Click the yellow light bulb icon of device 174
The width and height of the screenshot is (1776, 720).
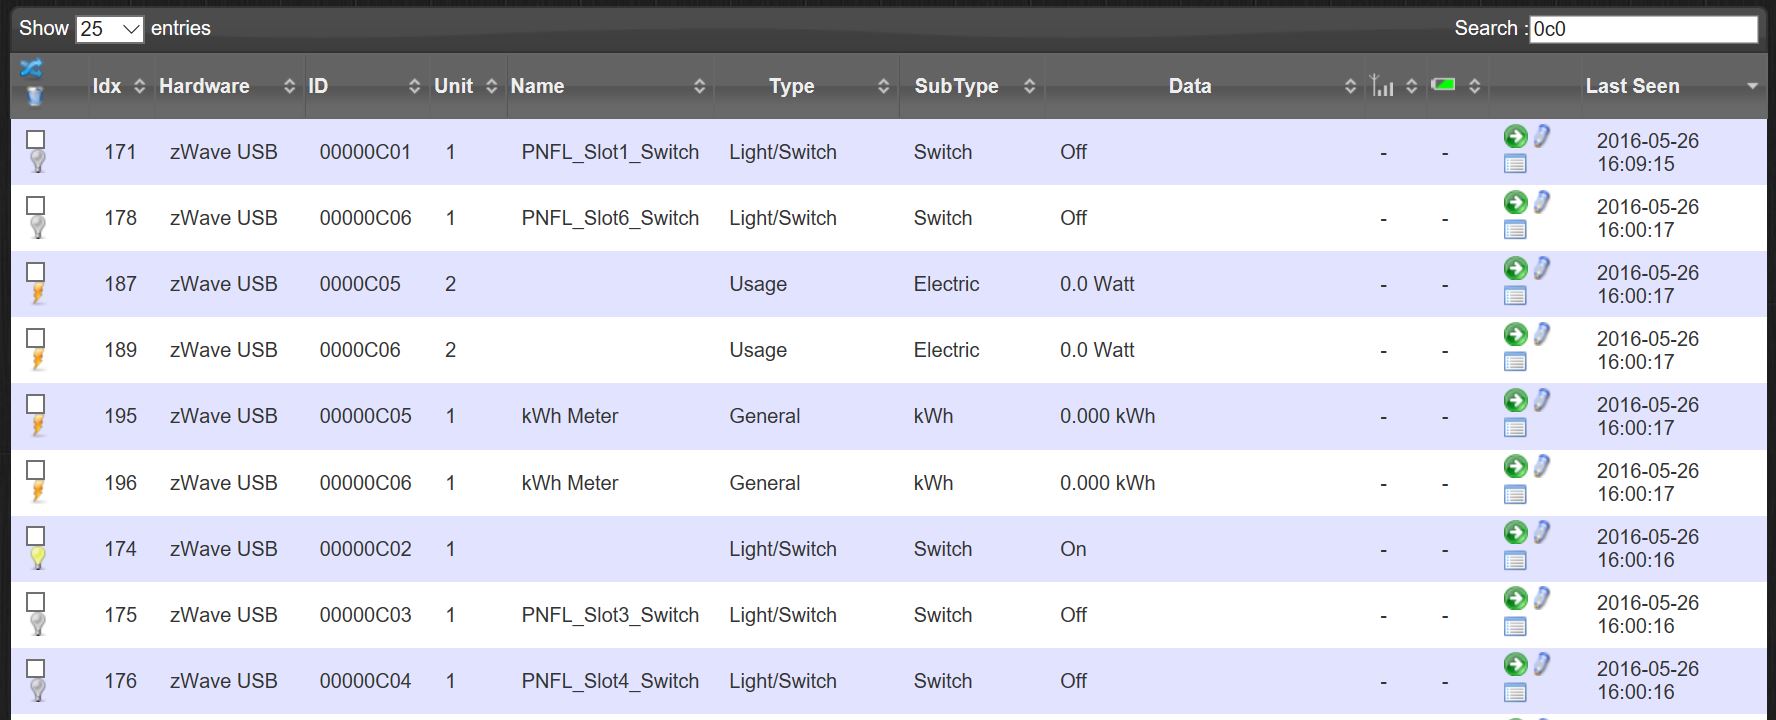(37, 559)
